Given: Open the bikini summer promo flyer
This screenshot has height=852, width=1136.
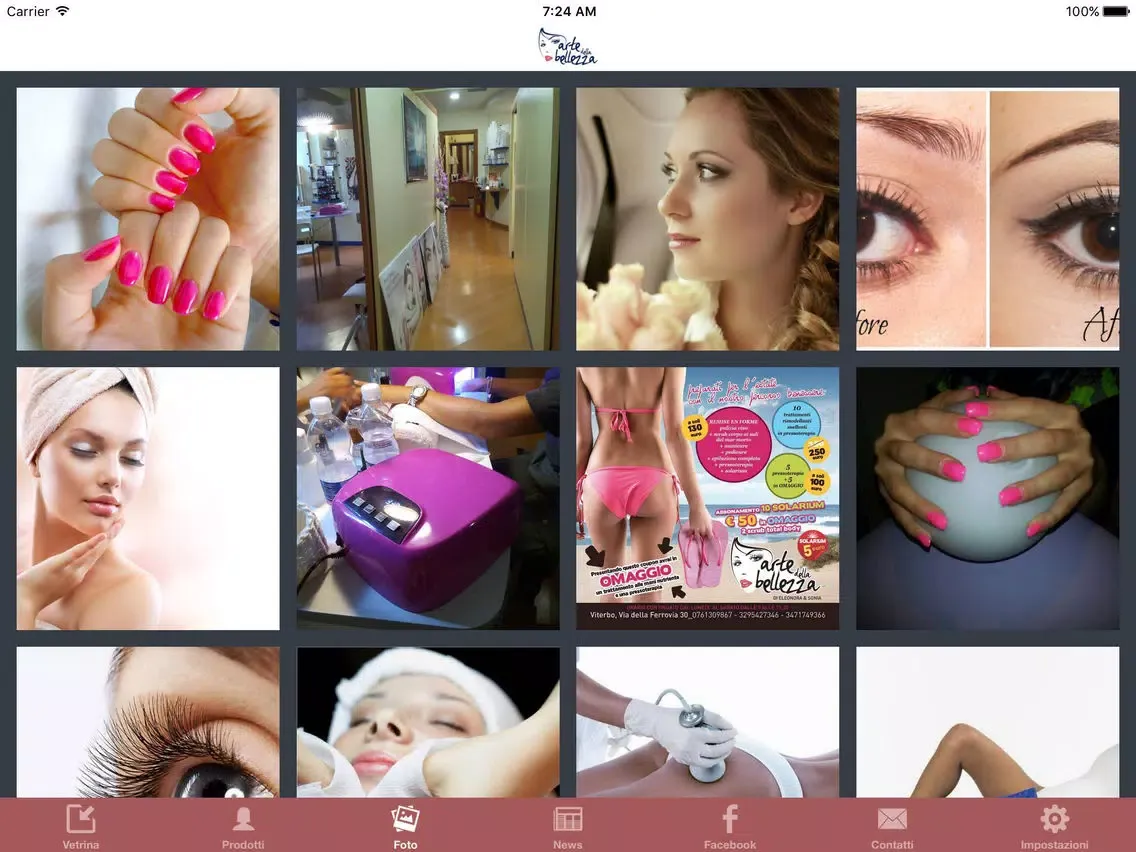Looking at the screenshot, I should click(708, 498).
